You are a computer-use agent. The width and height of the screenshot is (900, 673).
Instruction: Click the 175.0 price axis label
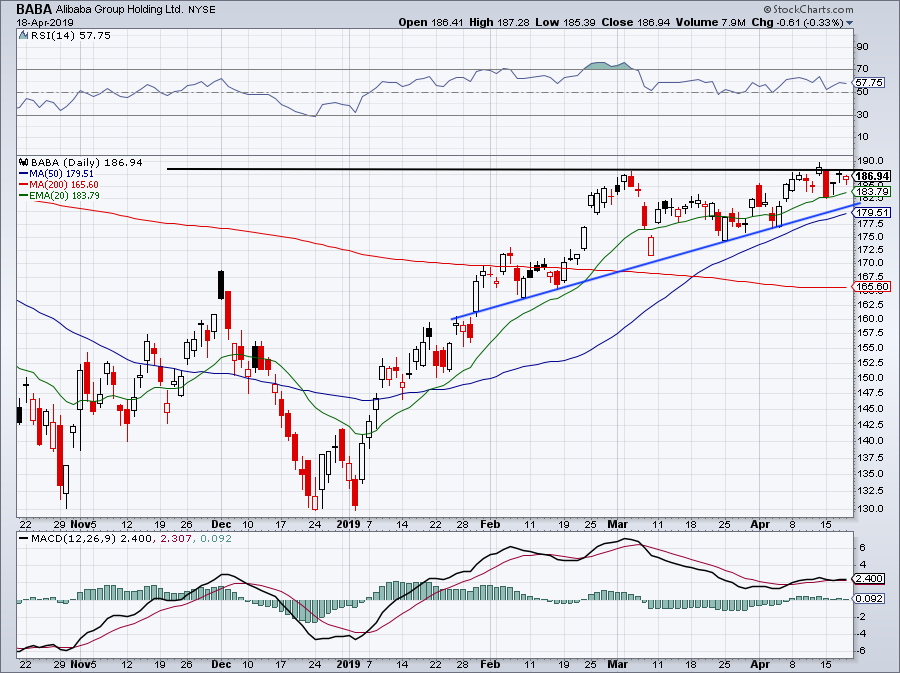pos(871,236)
